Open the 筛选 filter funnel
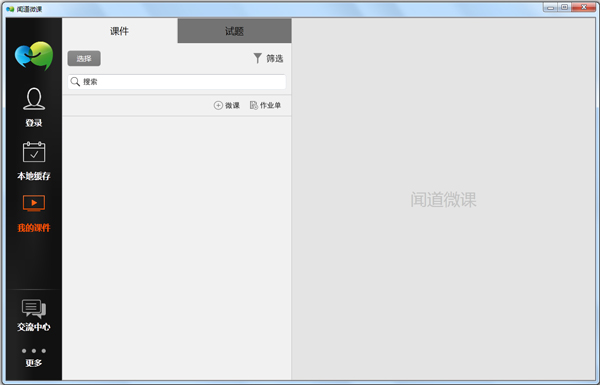Screen dimensions: 600x385 (268, 59)
